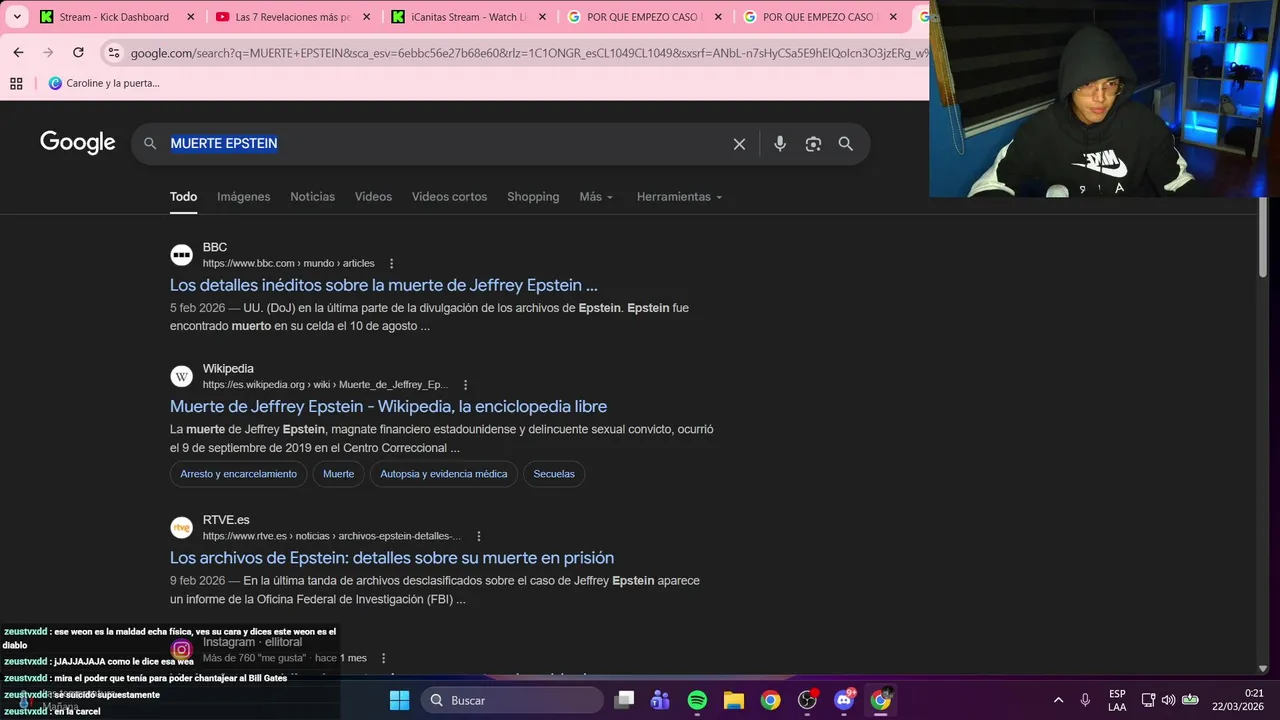This screenshot has height=720, width=1280.
Task: Open Spotify from the taskbar
Action: point(697,700)
